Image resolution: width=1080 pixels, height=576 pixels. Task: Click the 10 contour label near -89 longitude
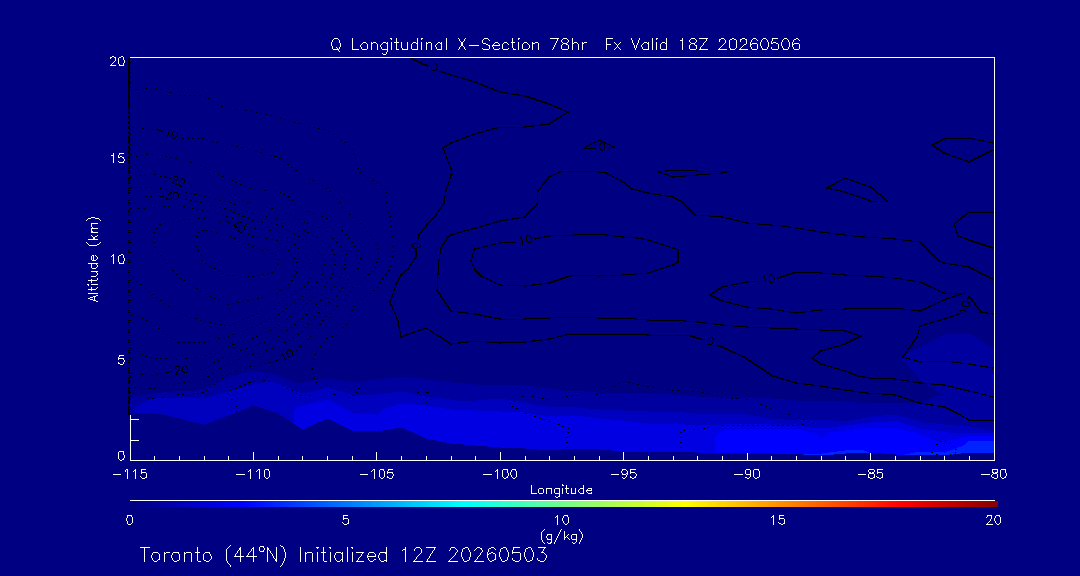point(769,279)
